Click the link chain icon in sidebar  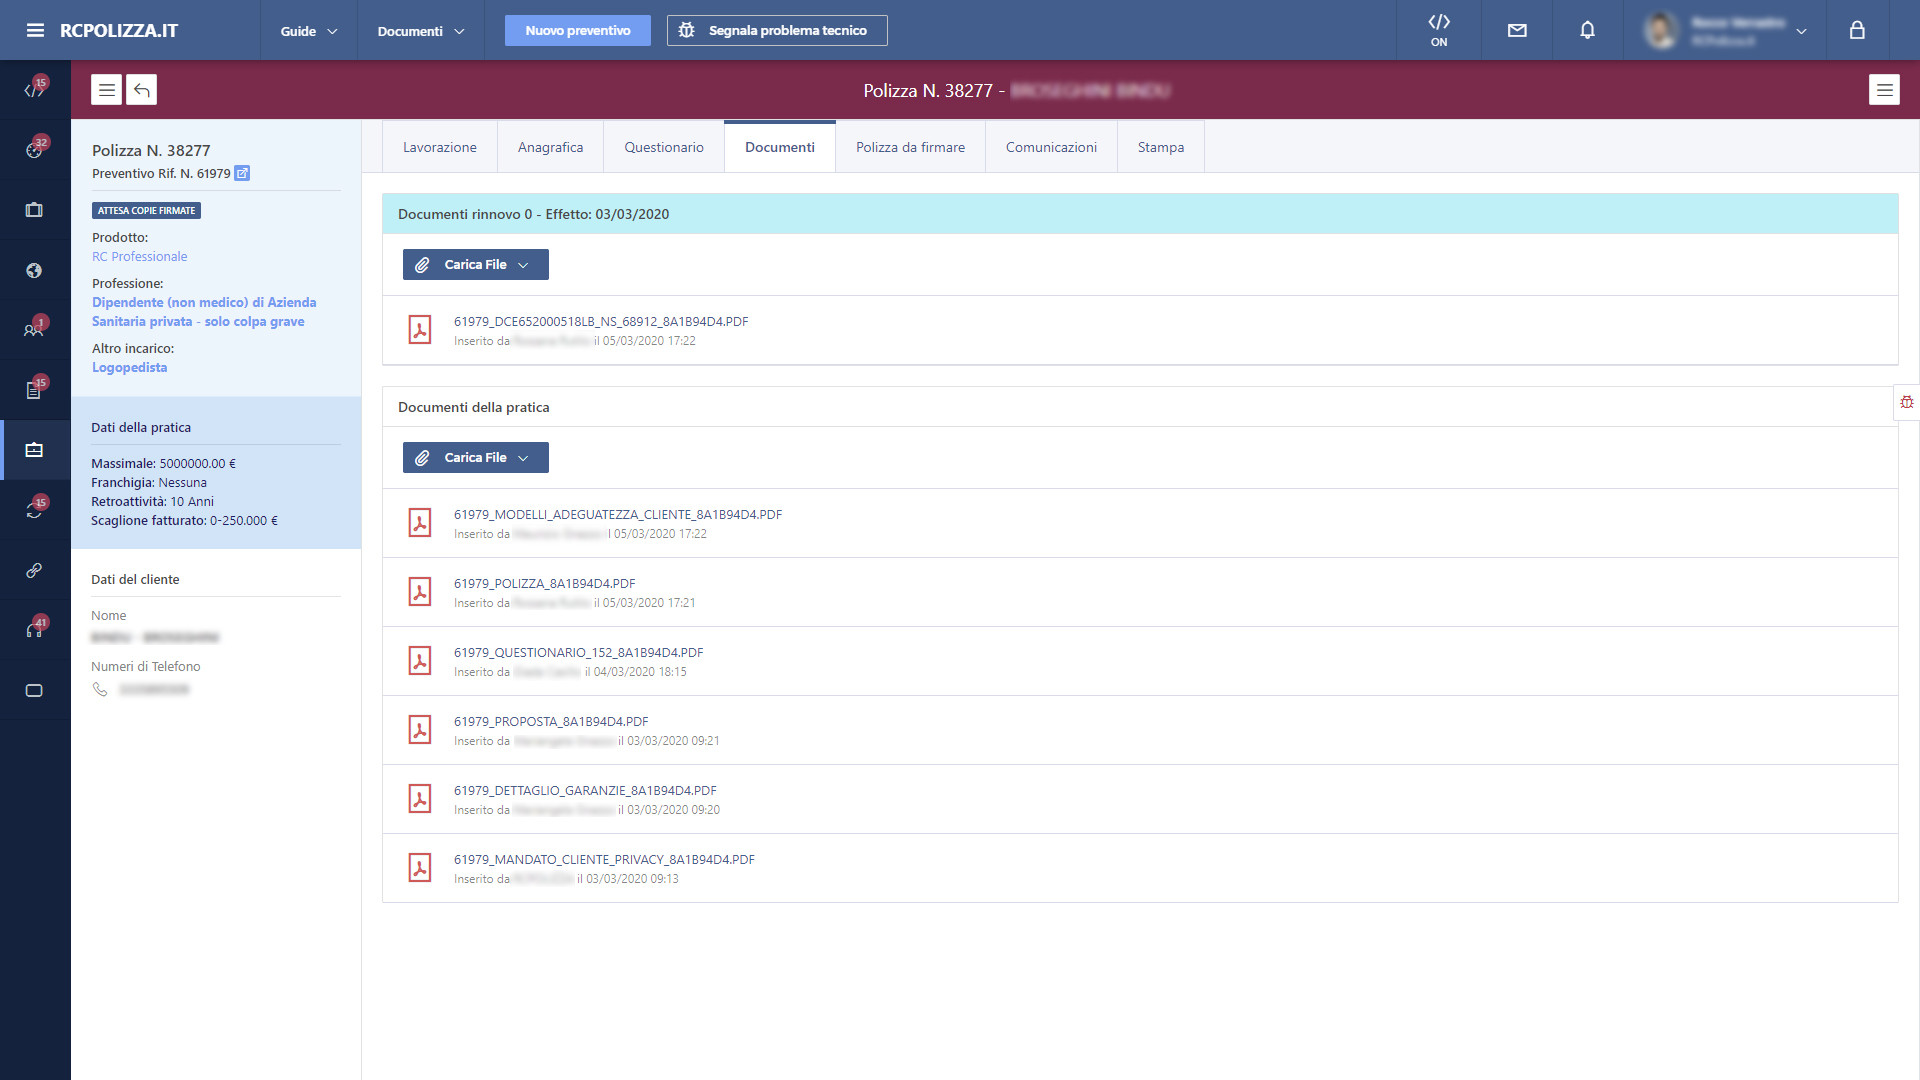coord(34,570)
